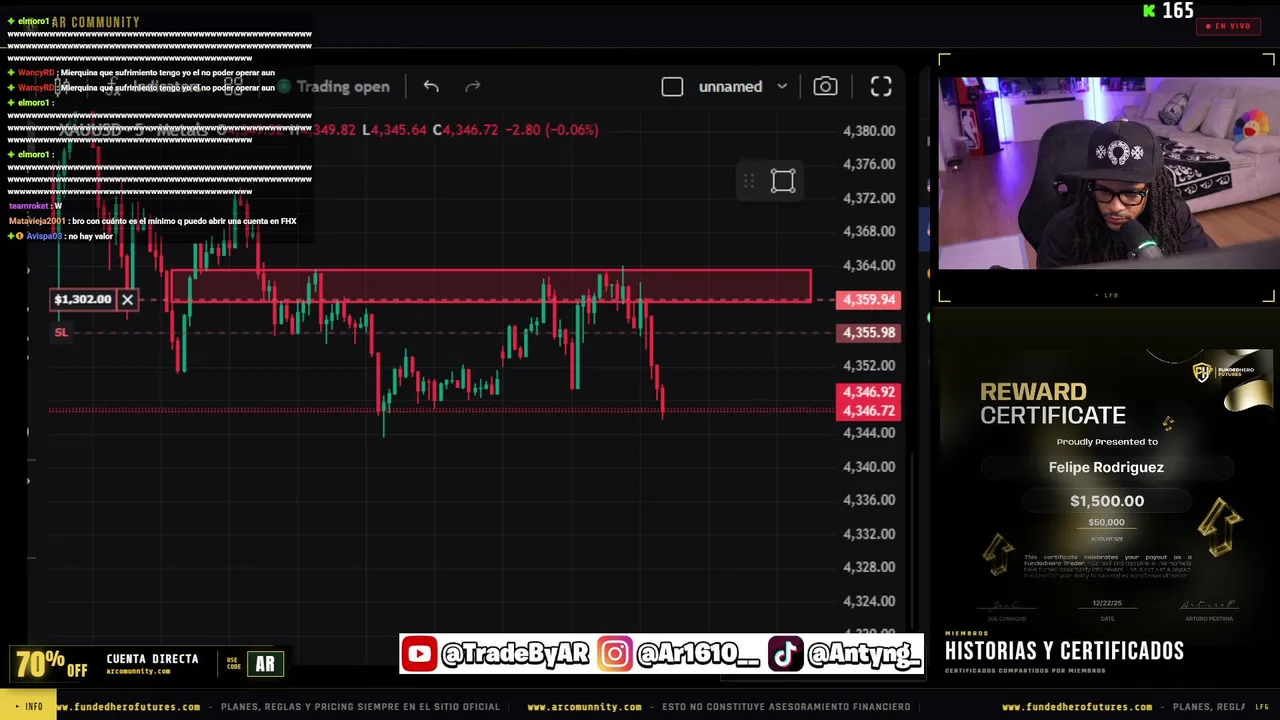This screenshot has height=720, width=1280.
Task: Undo the last chart action
Action: pyautogui.click(x=431, y=87)
